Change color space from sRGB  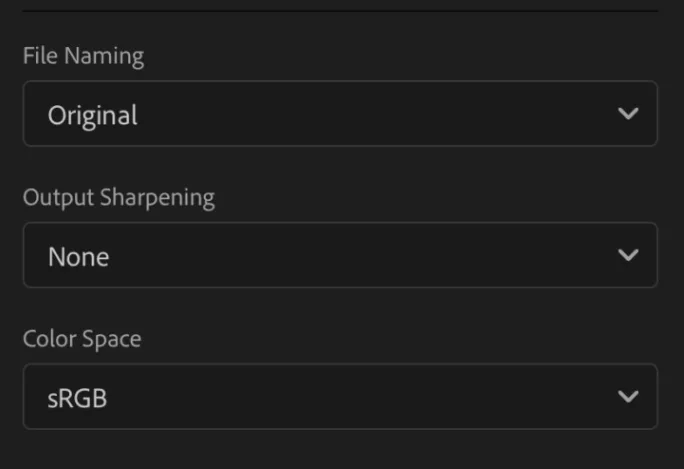pyautogui.click(x=340, y=397)
